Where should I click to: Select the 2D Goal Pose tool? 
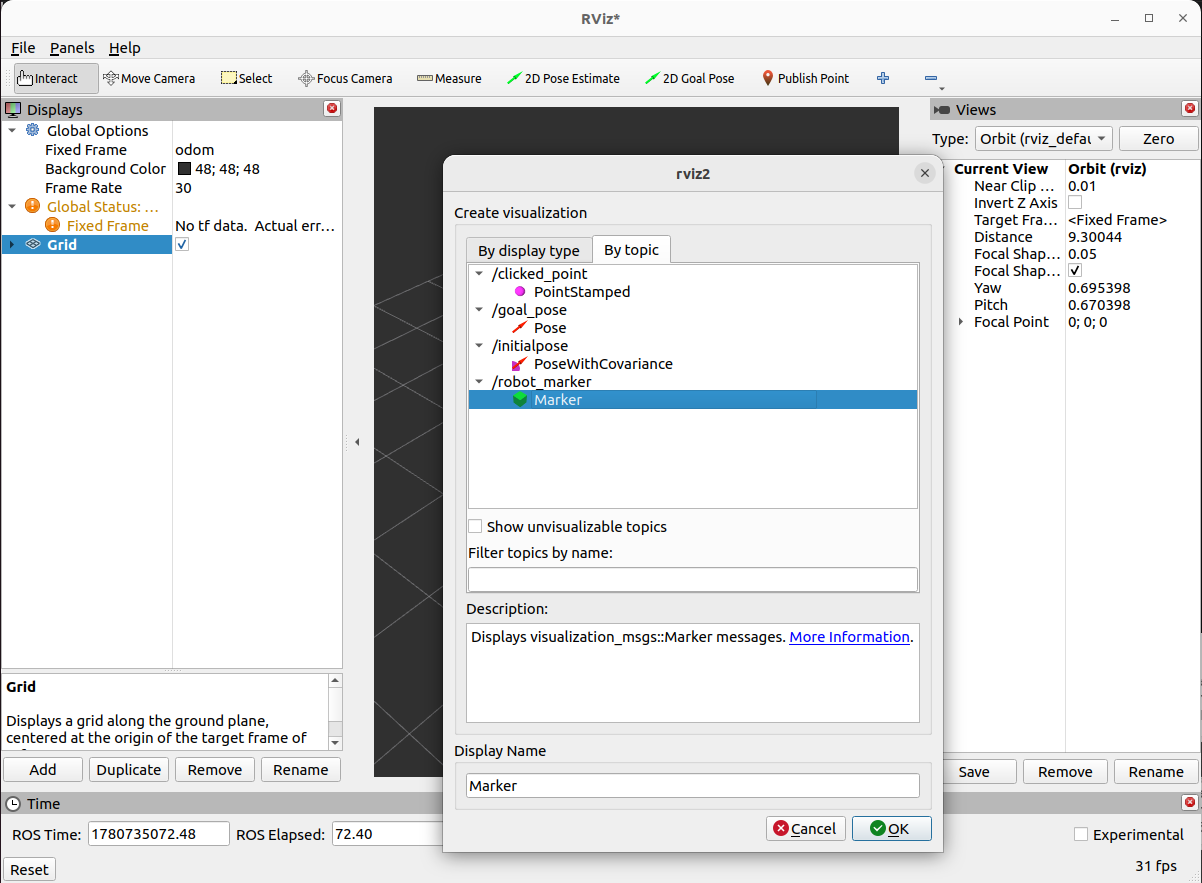(690, 78)
